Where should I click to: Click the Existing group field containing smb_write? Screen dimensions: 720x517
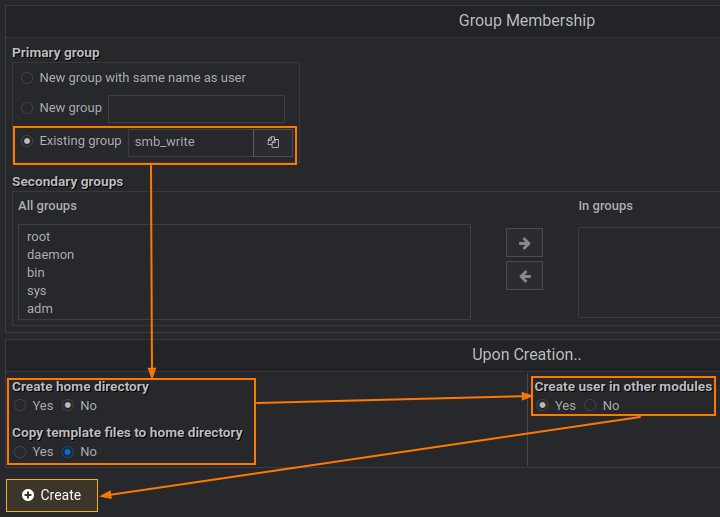point(190,143)
